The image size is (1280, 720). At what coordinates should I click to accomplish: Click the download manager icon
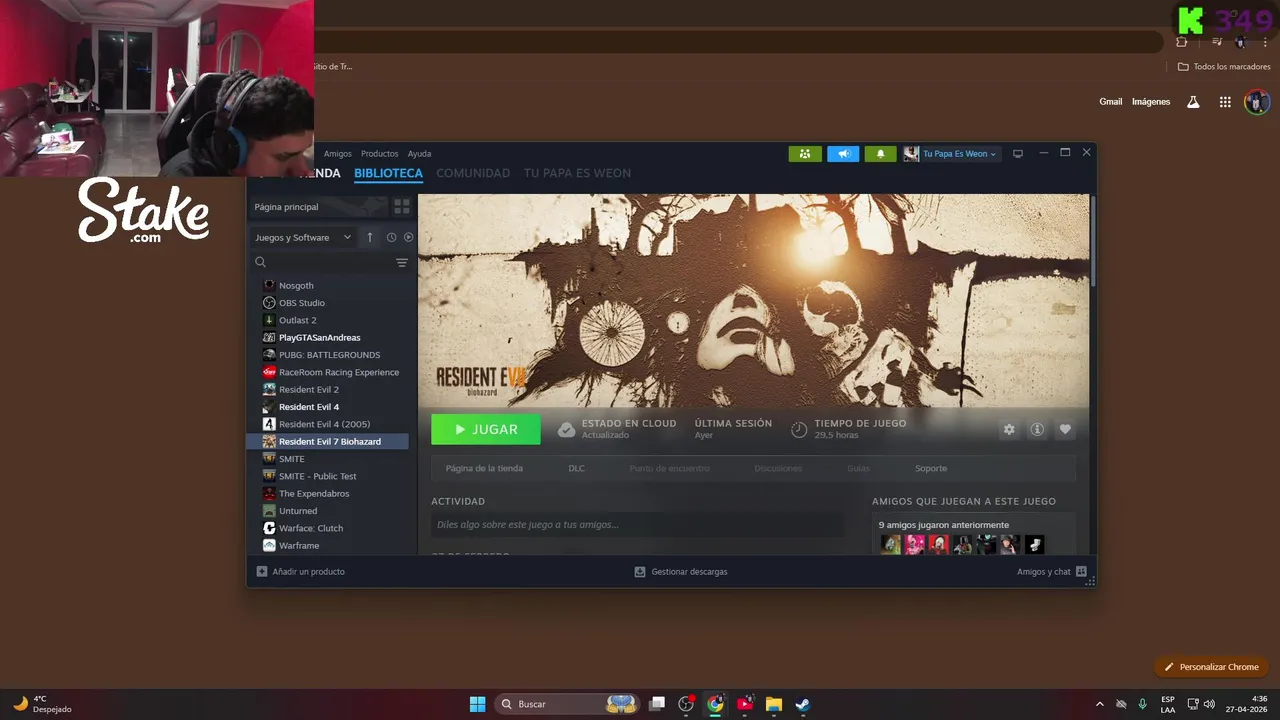[x=640, y=572]
